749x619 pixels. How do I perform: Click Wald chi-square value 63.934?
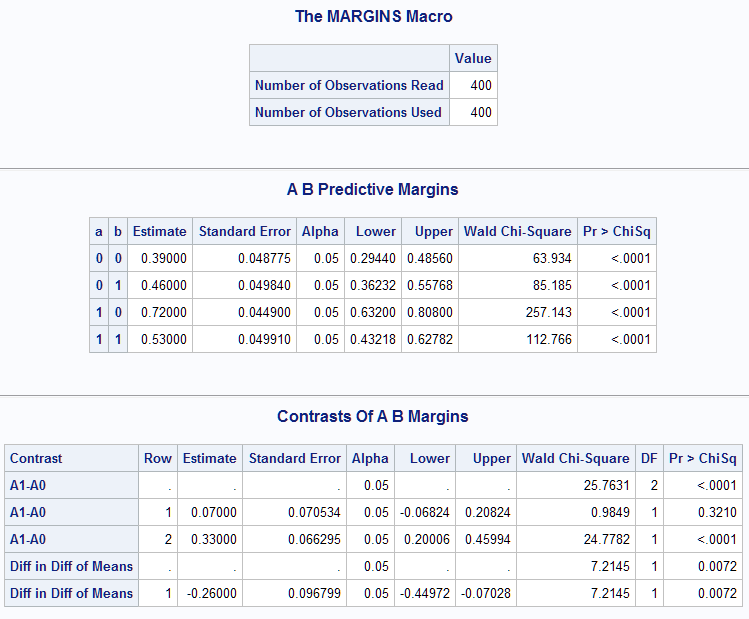(x=552, y=258)
